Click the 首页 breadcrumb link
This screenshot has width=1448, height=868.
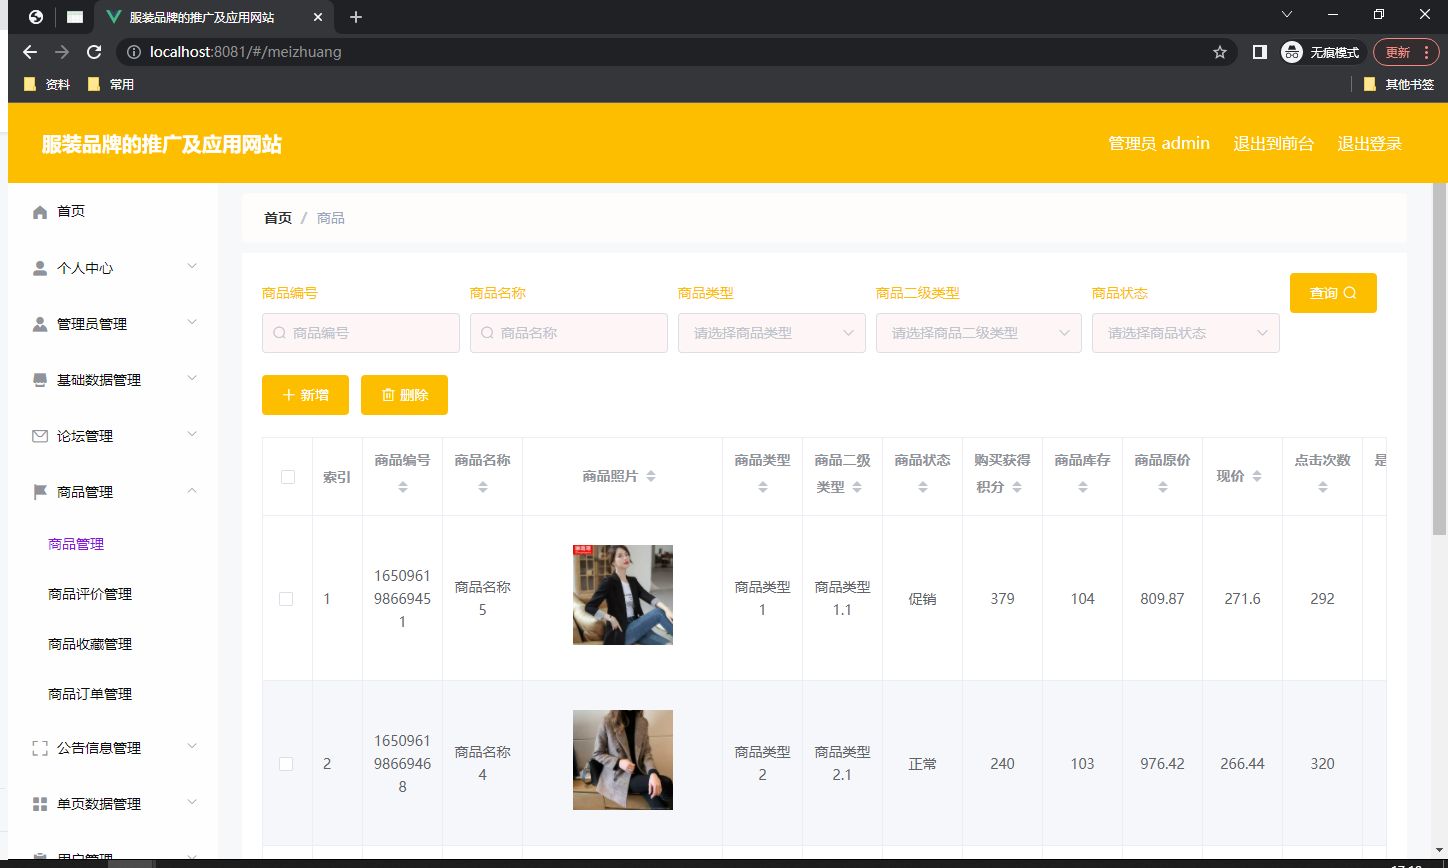[278, 218]
